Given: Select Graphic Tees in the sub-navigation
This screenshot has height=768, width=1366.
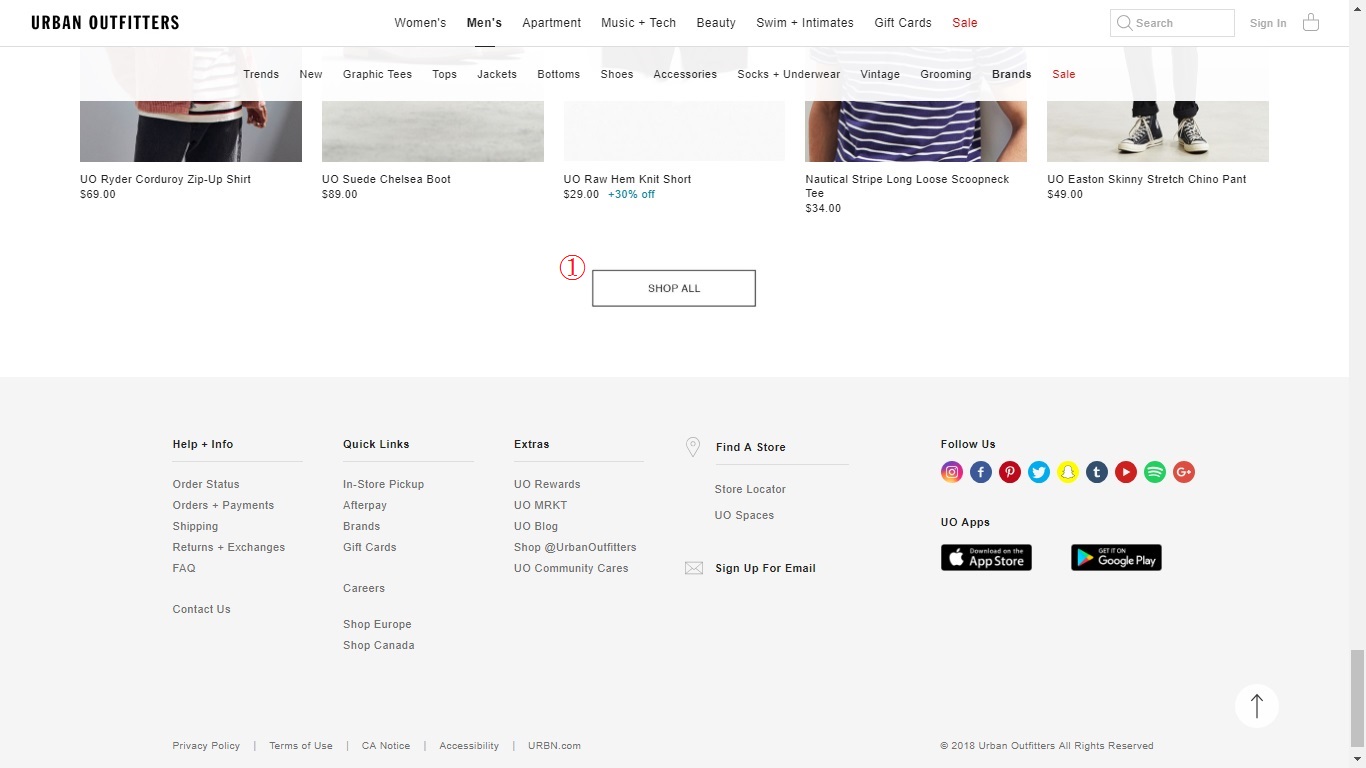Looking at the screenshot, I should [x=377, y=74].
